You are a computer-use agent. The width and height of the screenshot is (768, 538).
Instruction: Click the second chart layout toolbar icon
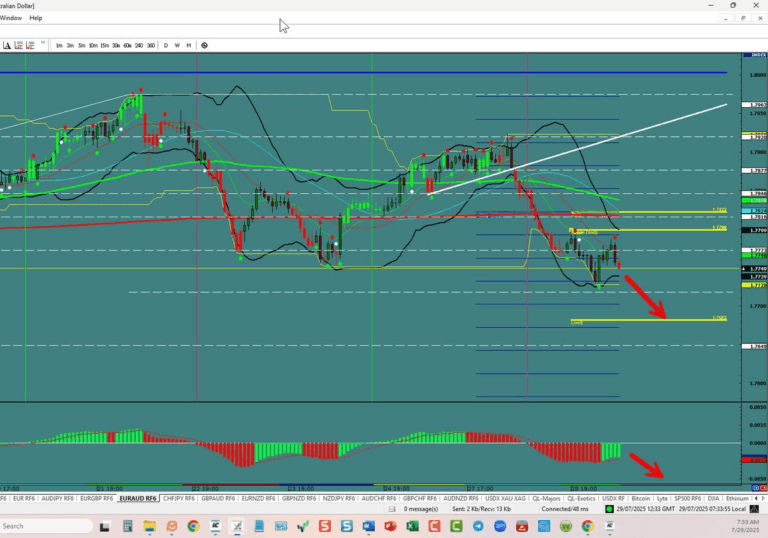coord(19,45)
